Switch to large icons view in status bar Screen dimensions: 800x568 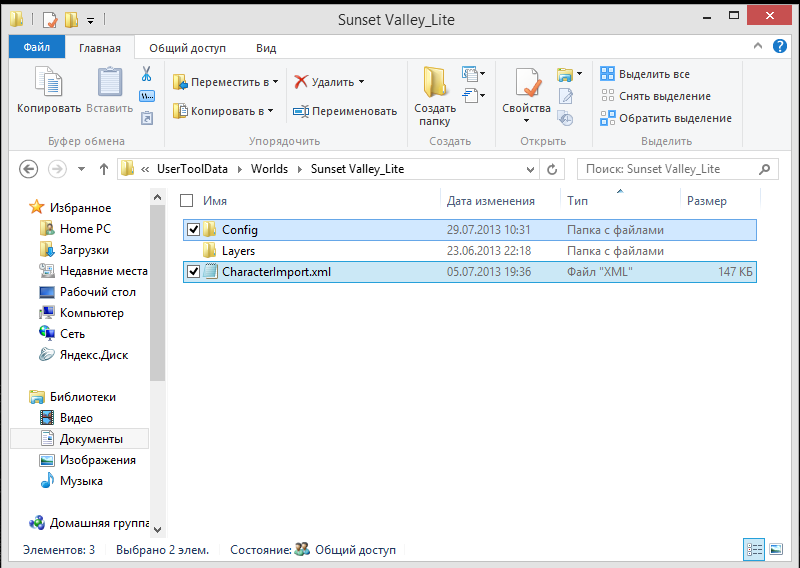point(776,549)
